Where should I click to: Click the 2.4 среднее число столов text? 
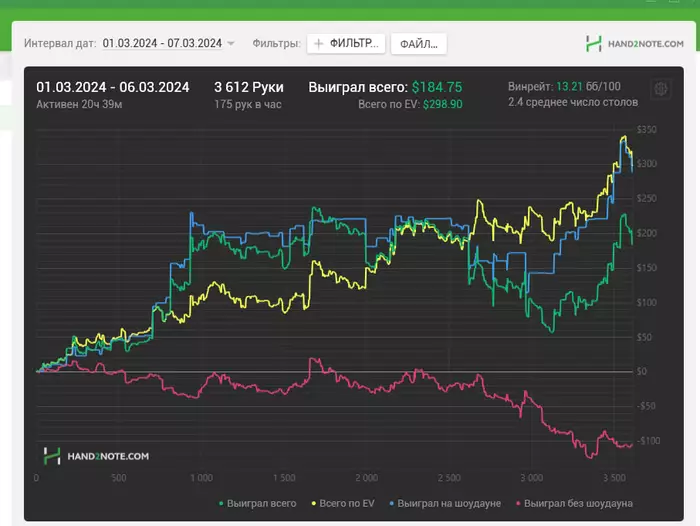573,102
